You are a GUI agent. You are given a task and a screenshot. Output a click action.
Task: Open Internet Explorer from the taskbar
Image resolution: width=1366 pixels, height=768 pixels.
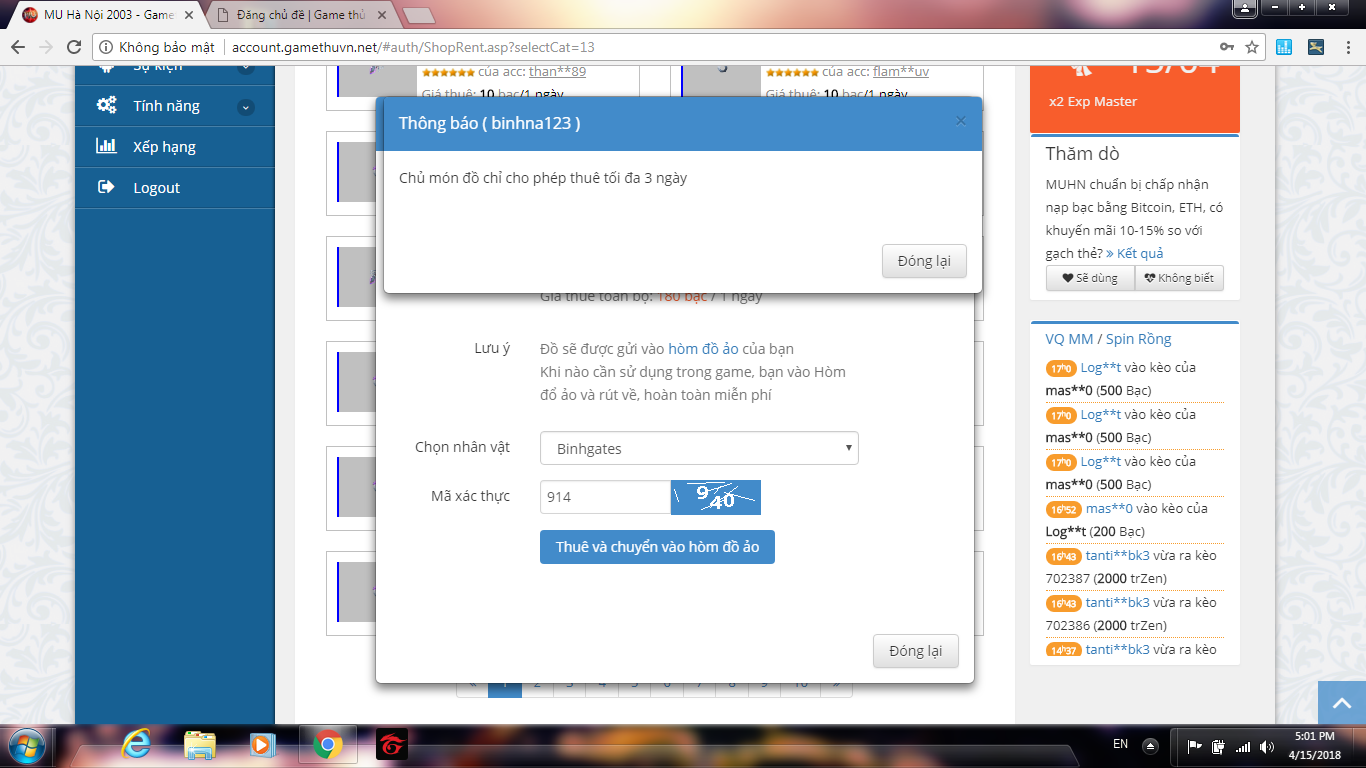click(136, 745)
